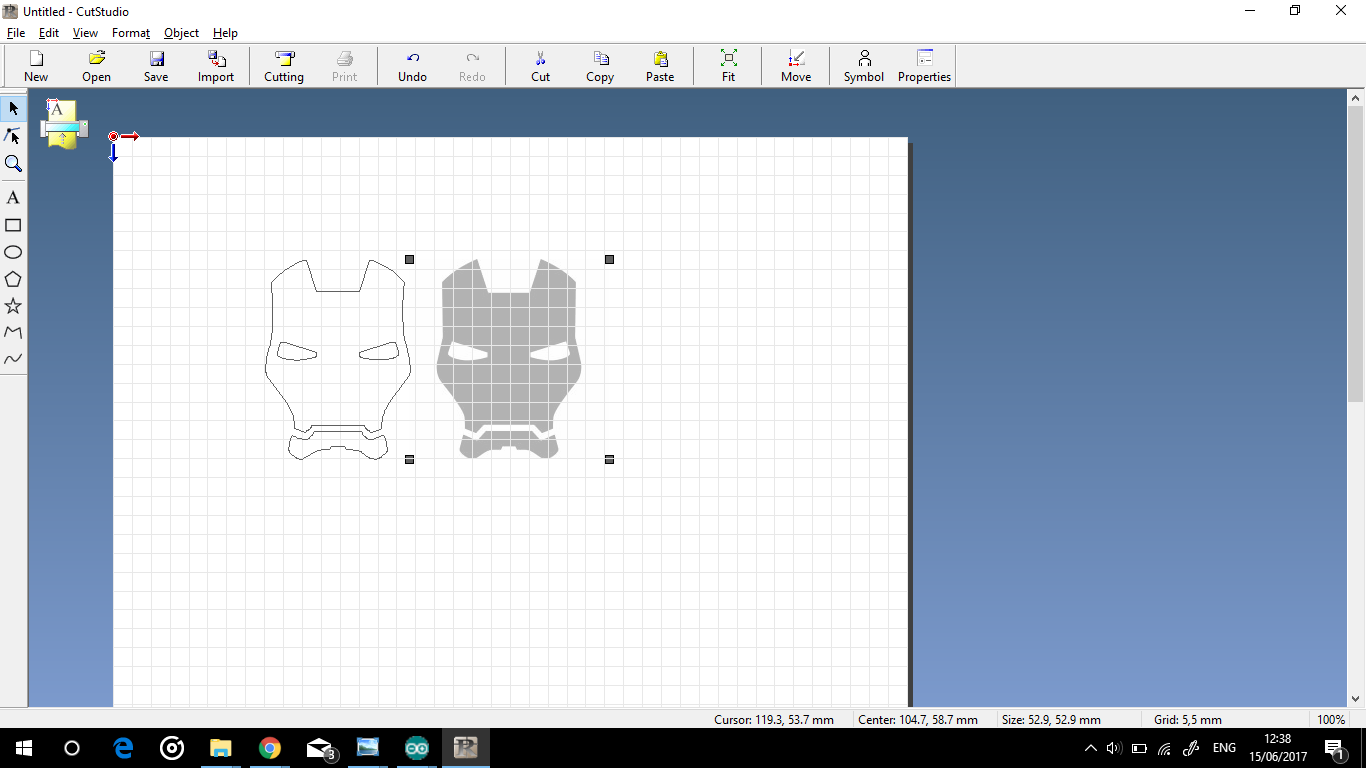Fit the view with the Fit icon
The image size is (1366, 768).
[x=728, y=66]
